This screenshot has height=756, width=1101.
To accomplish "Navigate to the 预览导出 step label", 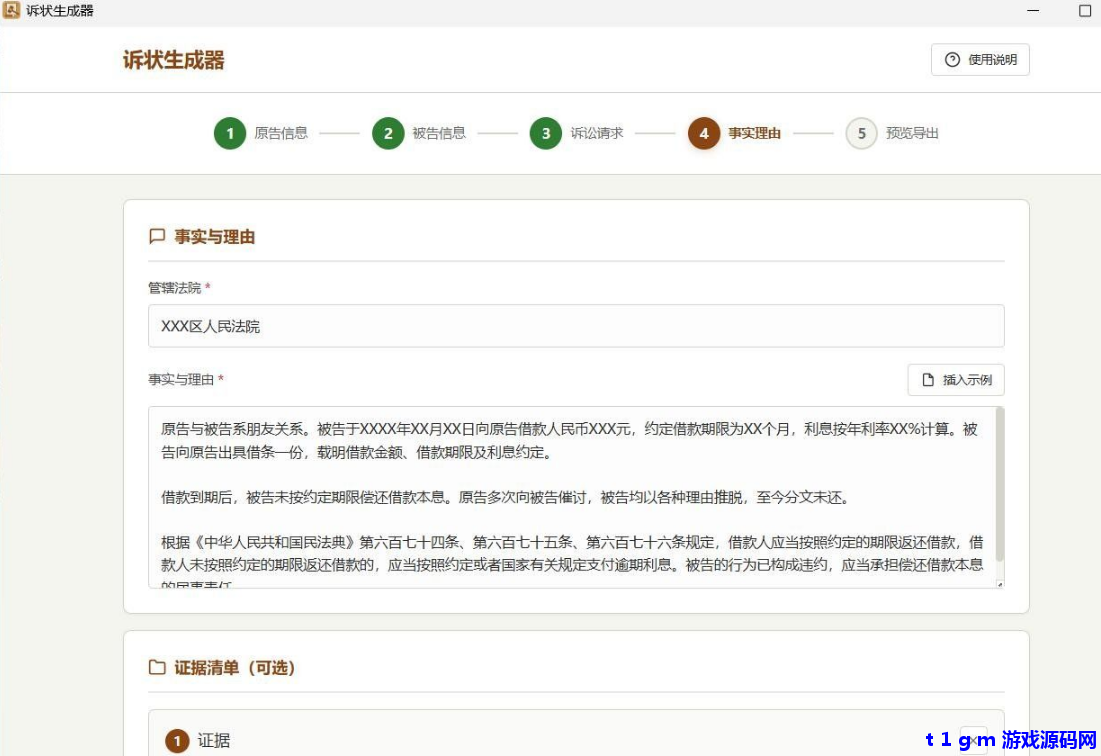I will click(x=912, y=133).
